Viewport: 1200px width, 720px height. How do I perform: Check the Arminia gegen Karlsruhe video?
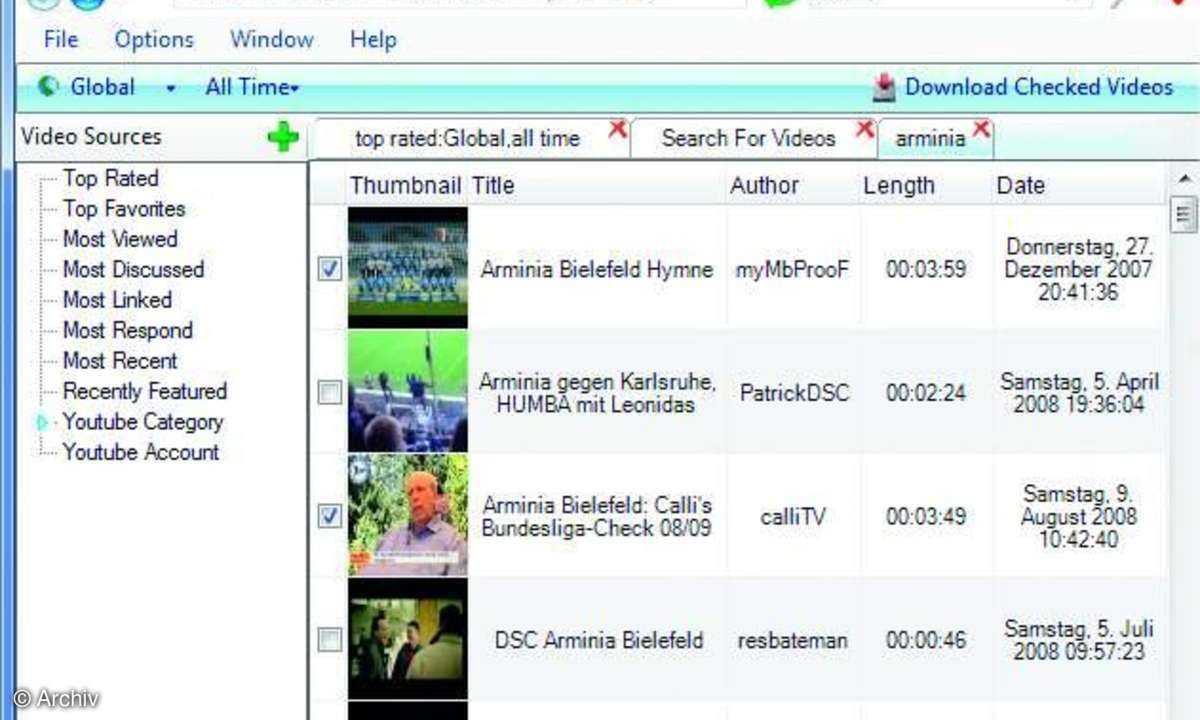click(x=329, y=392)
